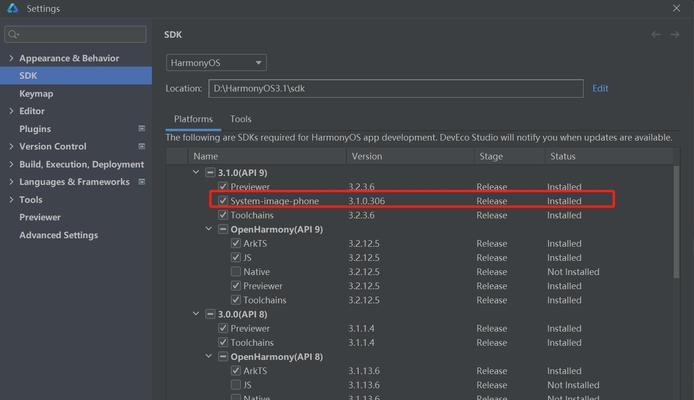
Task: Click the SDK table vertical scrollbar
Action: coord(676,221)
